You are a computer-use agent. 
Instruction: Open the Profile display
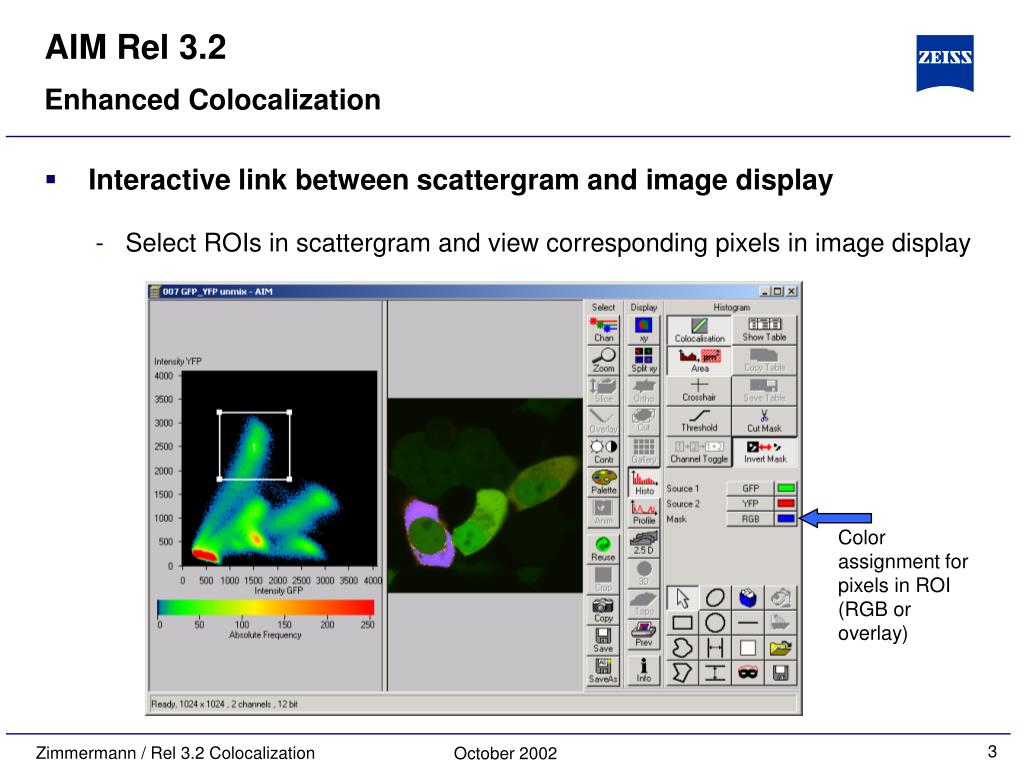pyautogui.click(x=644, y=512)
